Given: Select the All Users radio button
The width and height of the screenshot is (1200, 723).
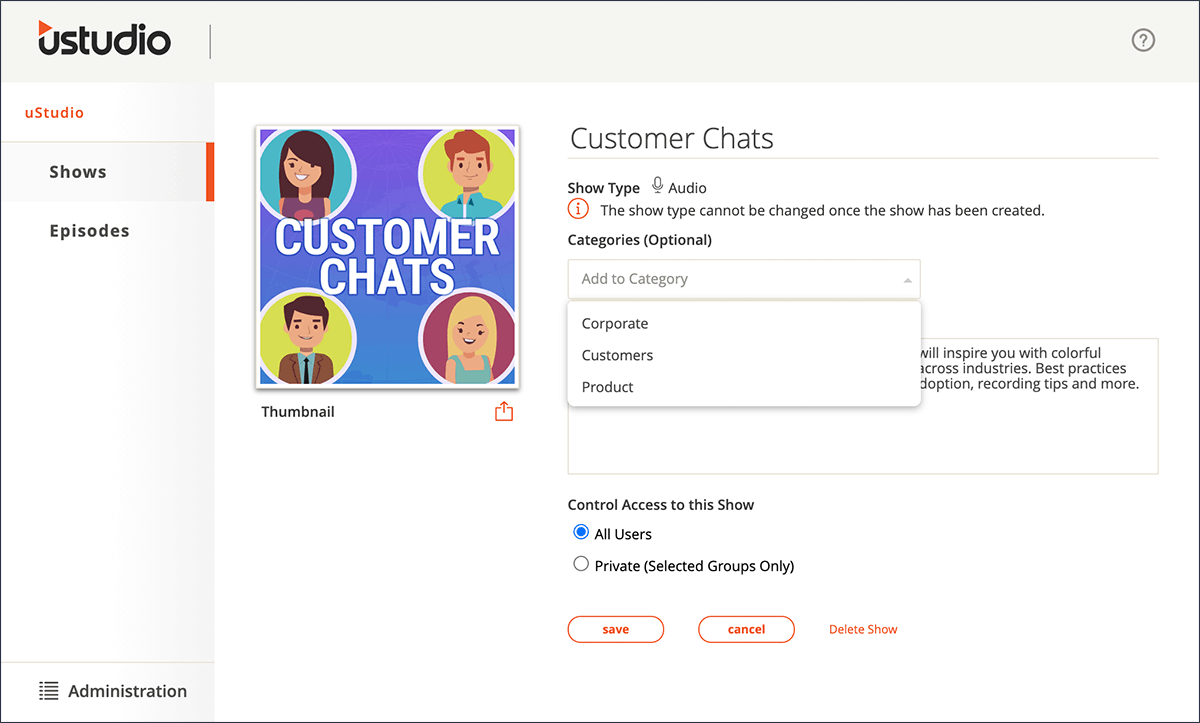Looking at the screenshot, I should pyautogui.click(x=581, y=533).
